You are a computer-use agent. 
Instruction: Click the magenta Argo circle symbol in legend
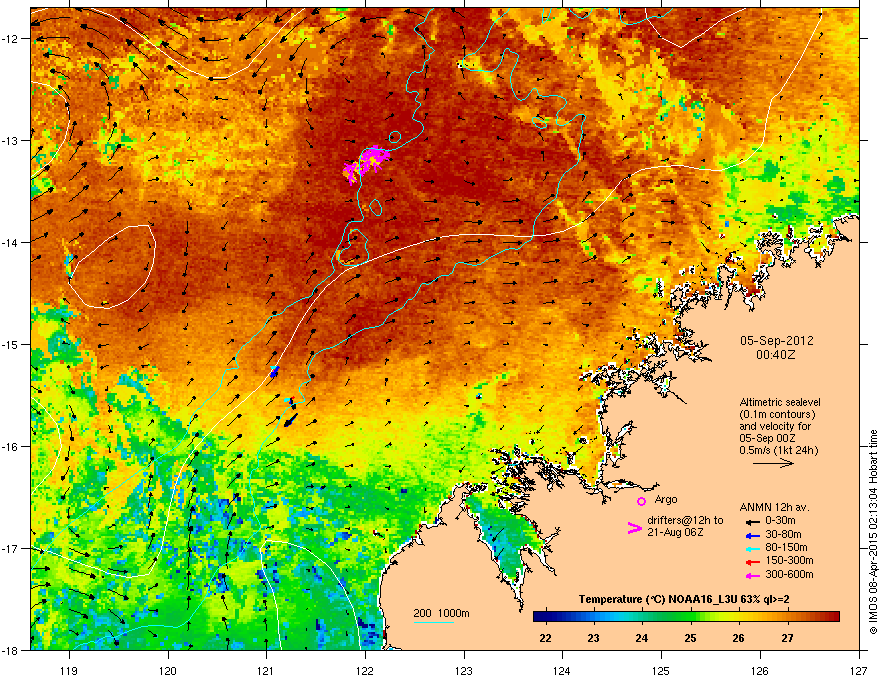pyautogui.click(x=641, y=501)
